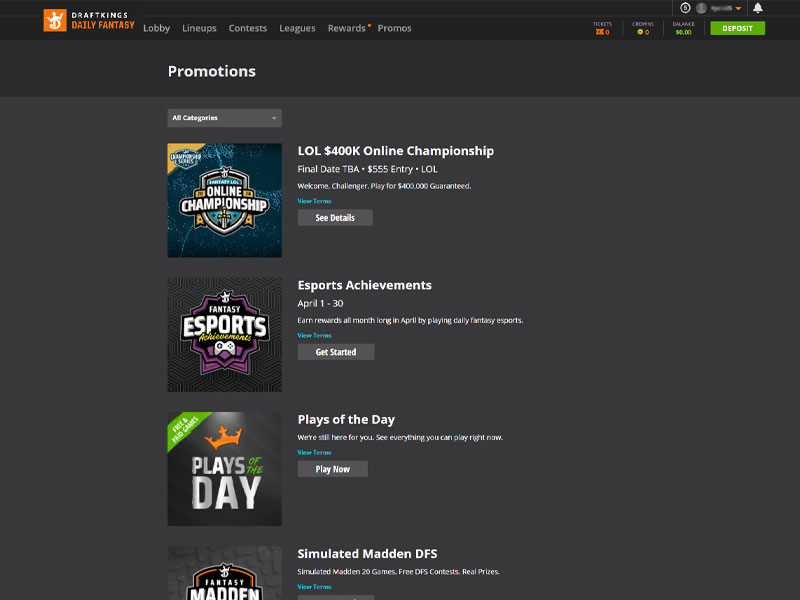The width and height of the screenshot is (800, 600).
Task: Click Get Started for Esports Achievements
Action: 336,352
